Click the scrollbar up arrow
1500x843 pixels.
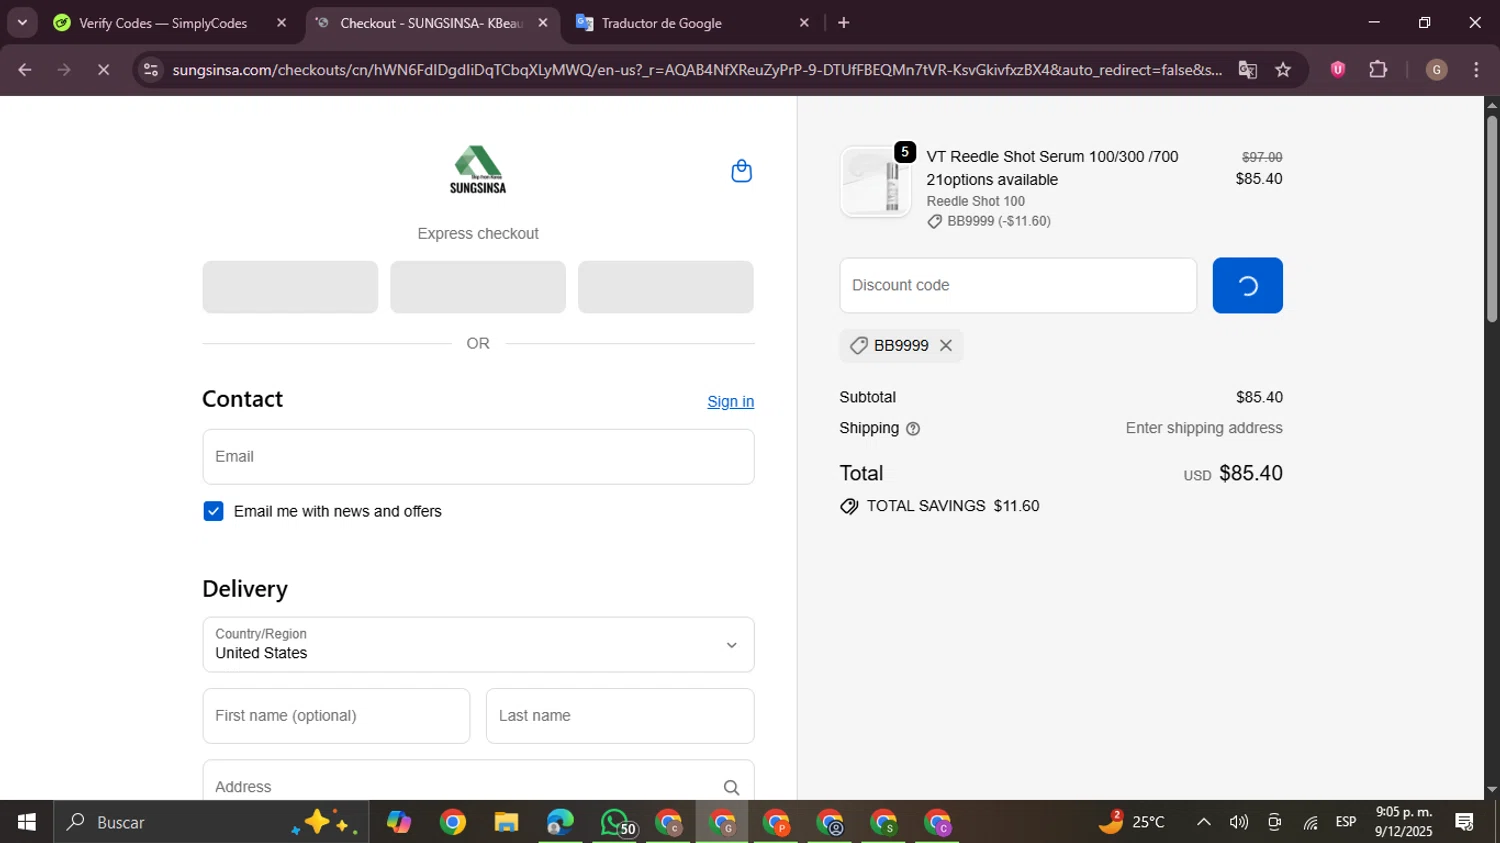1492,104
